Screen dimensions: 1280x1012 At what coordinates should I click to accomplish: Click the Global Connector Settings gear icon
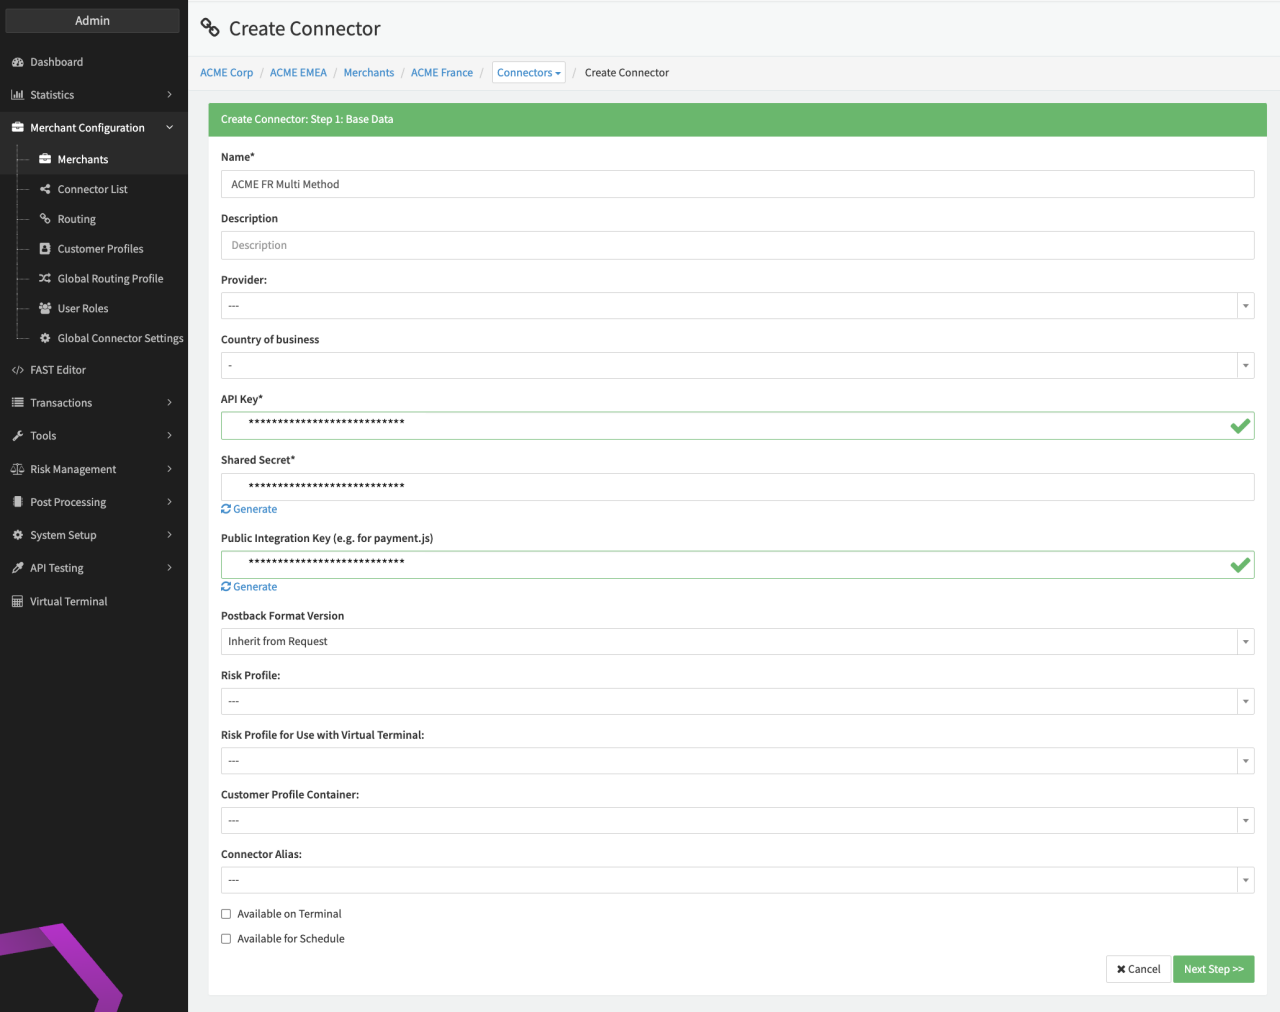click(x=45, y=338)
